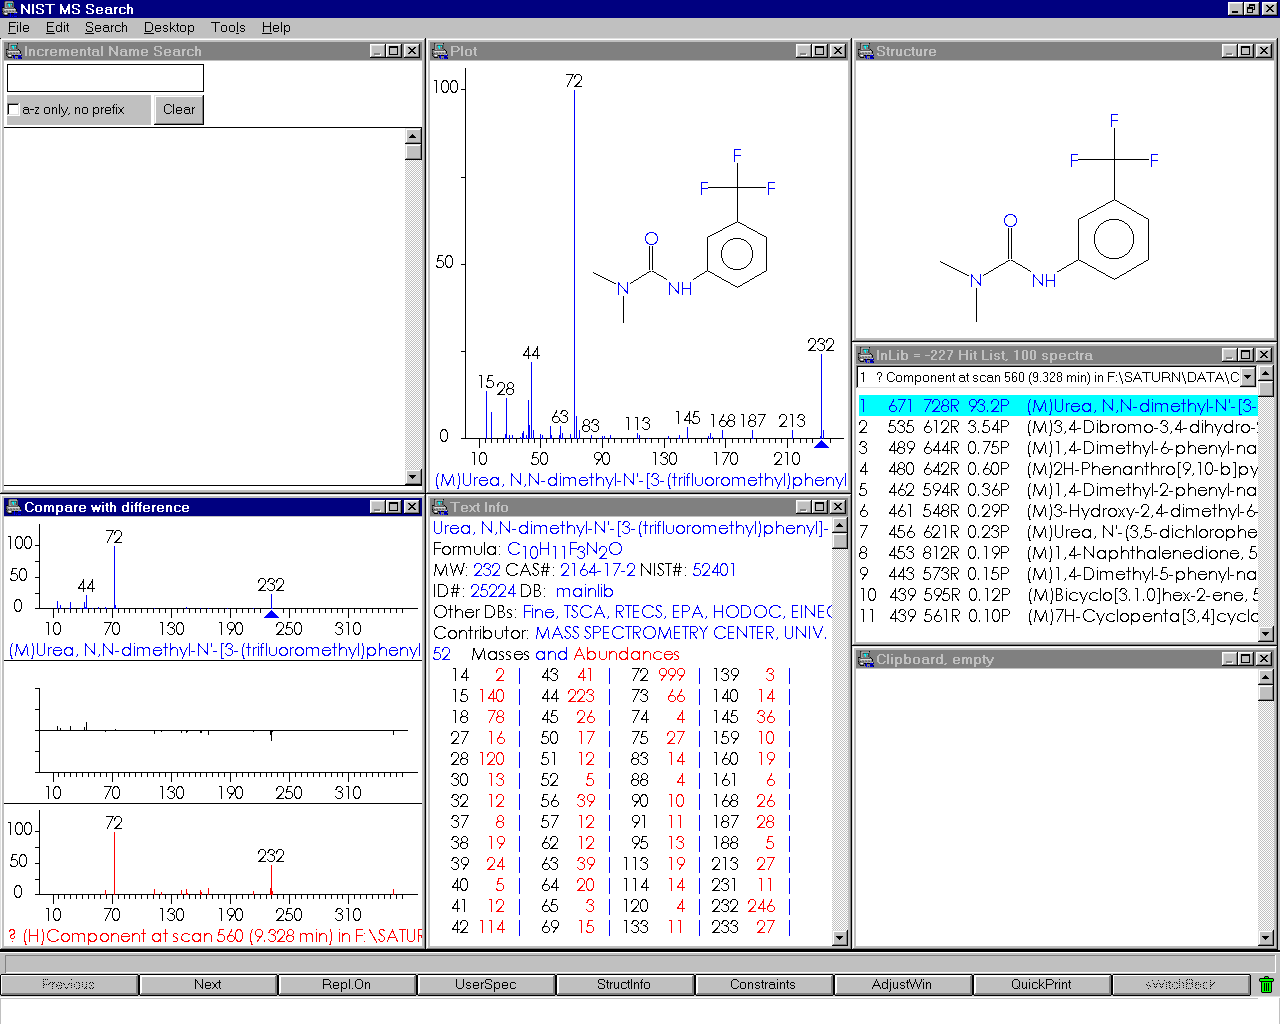Click the Compare with difference title icon
Image resolution: width=1280 pixels, height=1024 pixels.
pos(14,507)
